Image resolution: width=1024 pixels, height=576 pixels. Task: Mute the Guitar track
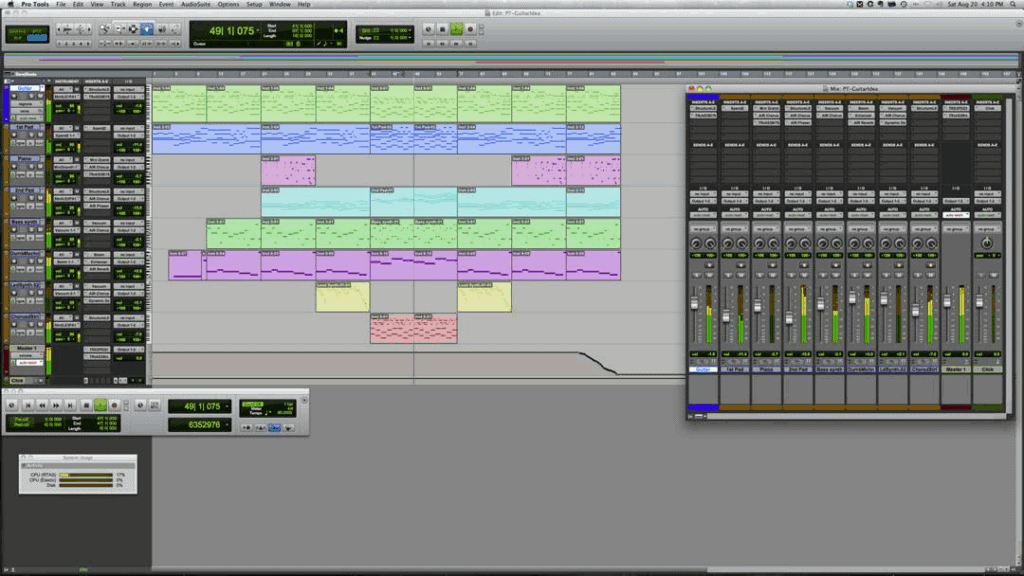tap(40, 94)
